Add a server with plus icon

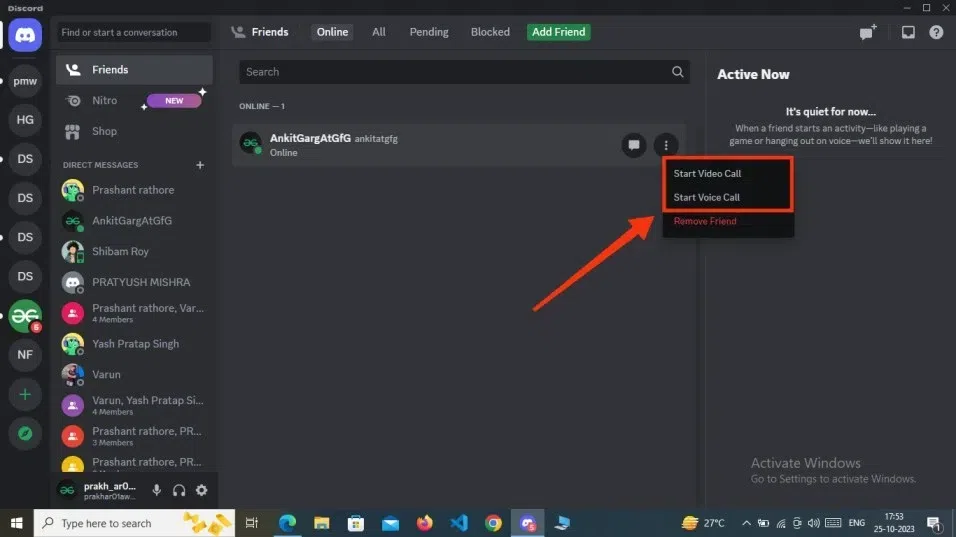click(25, 394)
